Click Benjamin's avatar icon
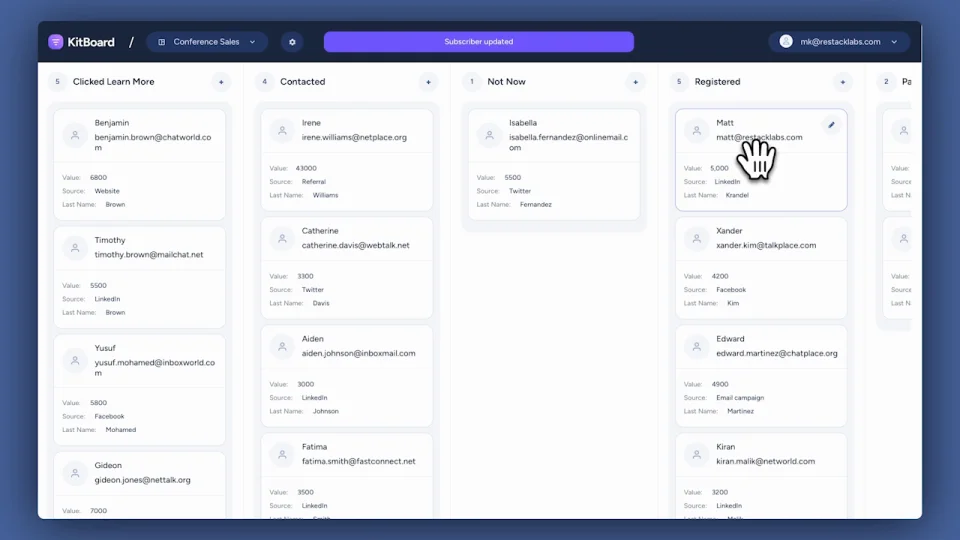The width and height of the screenshot is (960, 540). point(75,136)
